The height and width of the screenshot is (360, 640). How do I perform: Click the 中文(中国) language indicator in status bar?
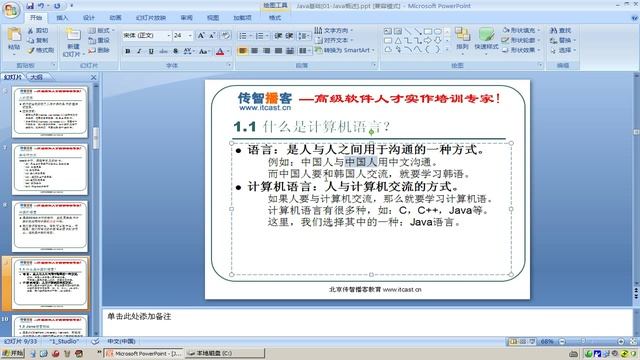[x=121, y=341]
